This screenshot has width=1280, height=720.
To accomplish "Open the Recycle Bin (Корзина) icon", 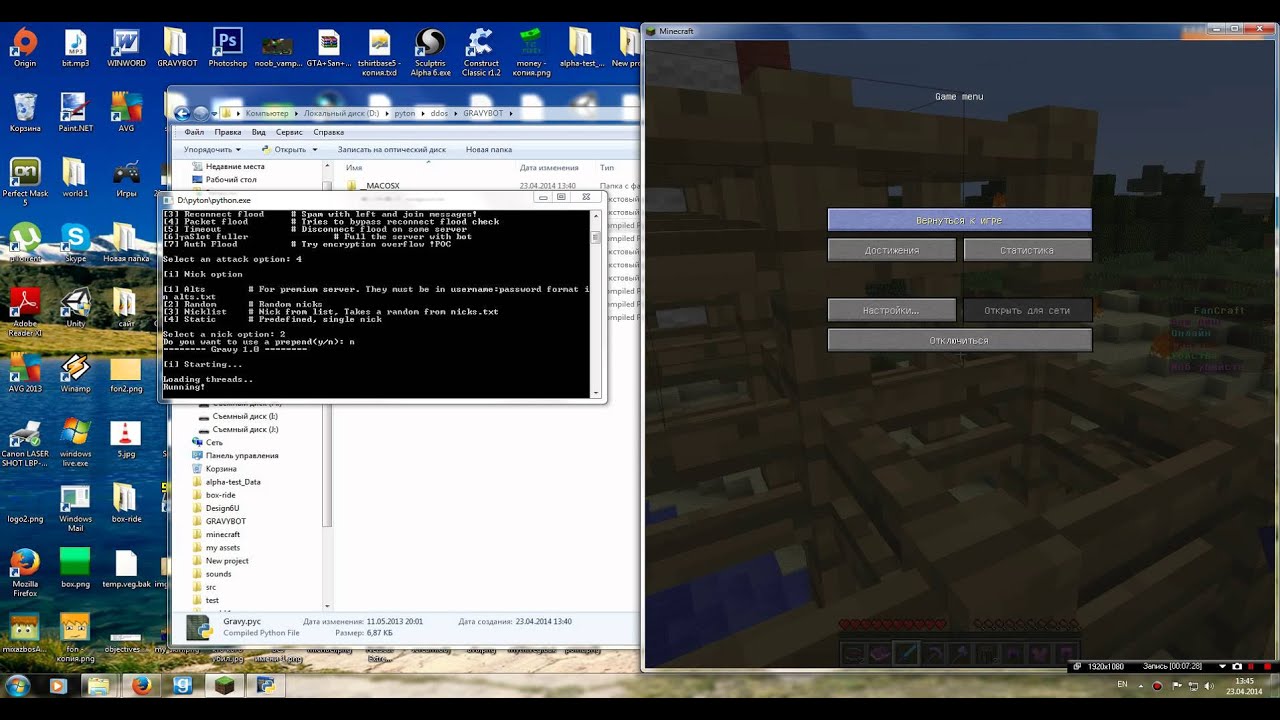I will click(25, 113).
